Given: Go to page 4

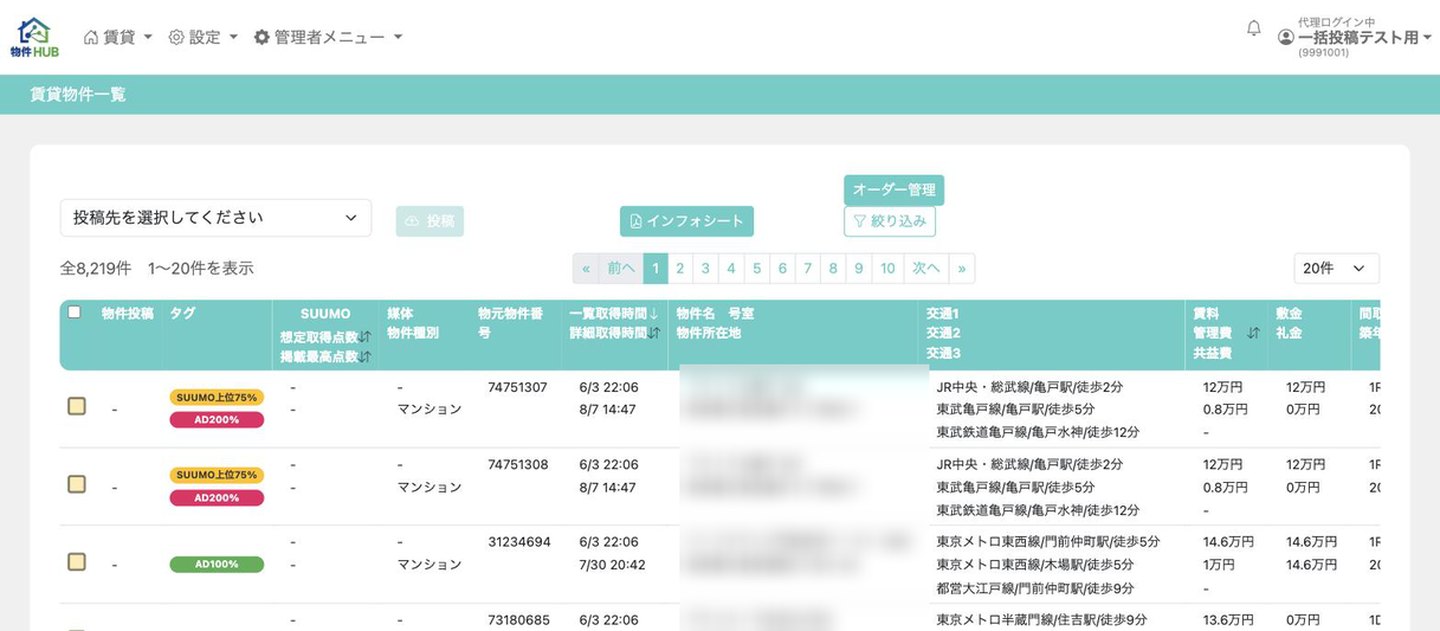Looking at the screenshot, I should click(x=731, y=268).
